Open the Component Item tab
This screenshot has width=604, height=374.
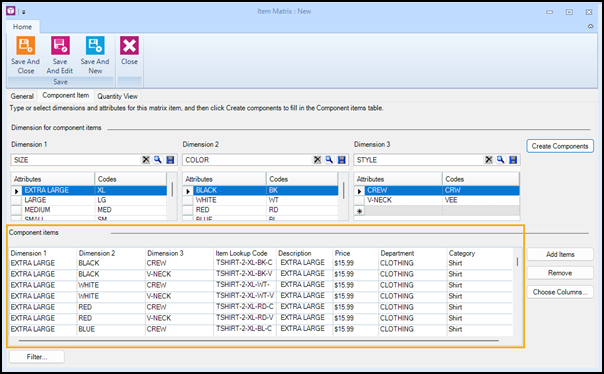(x=65, y=95)
